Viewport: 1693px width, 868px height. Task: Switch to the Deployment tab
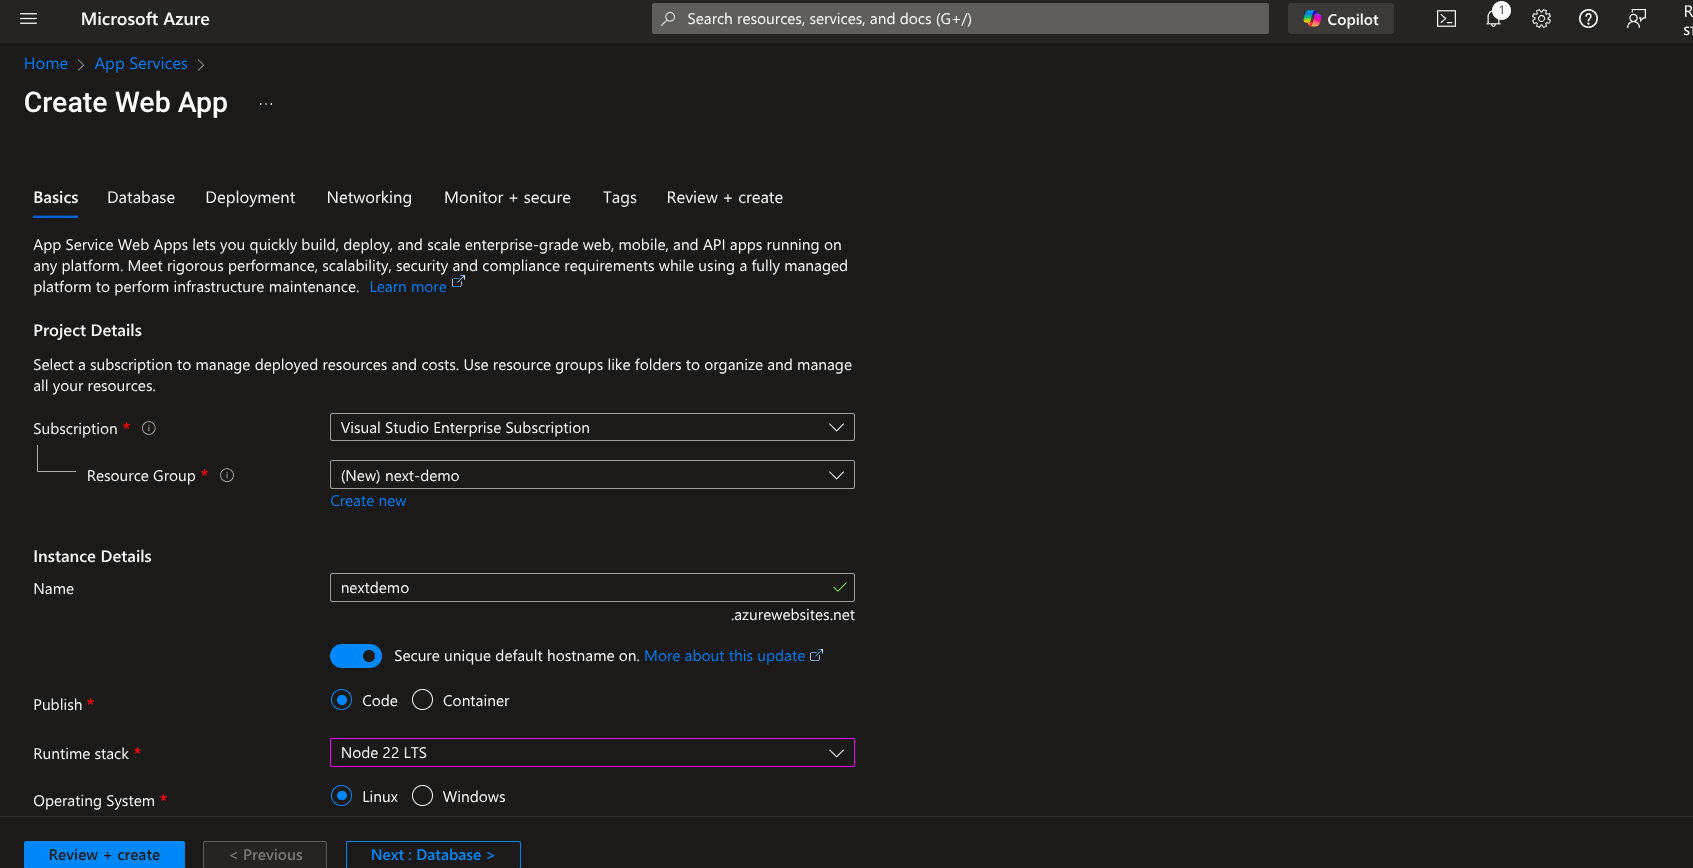point(250,198)
